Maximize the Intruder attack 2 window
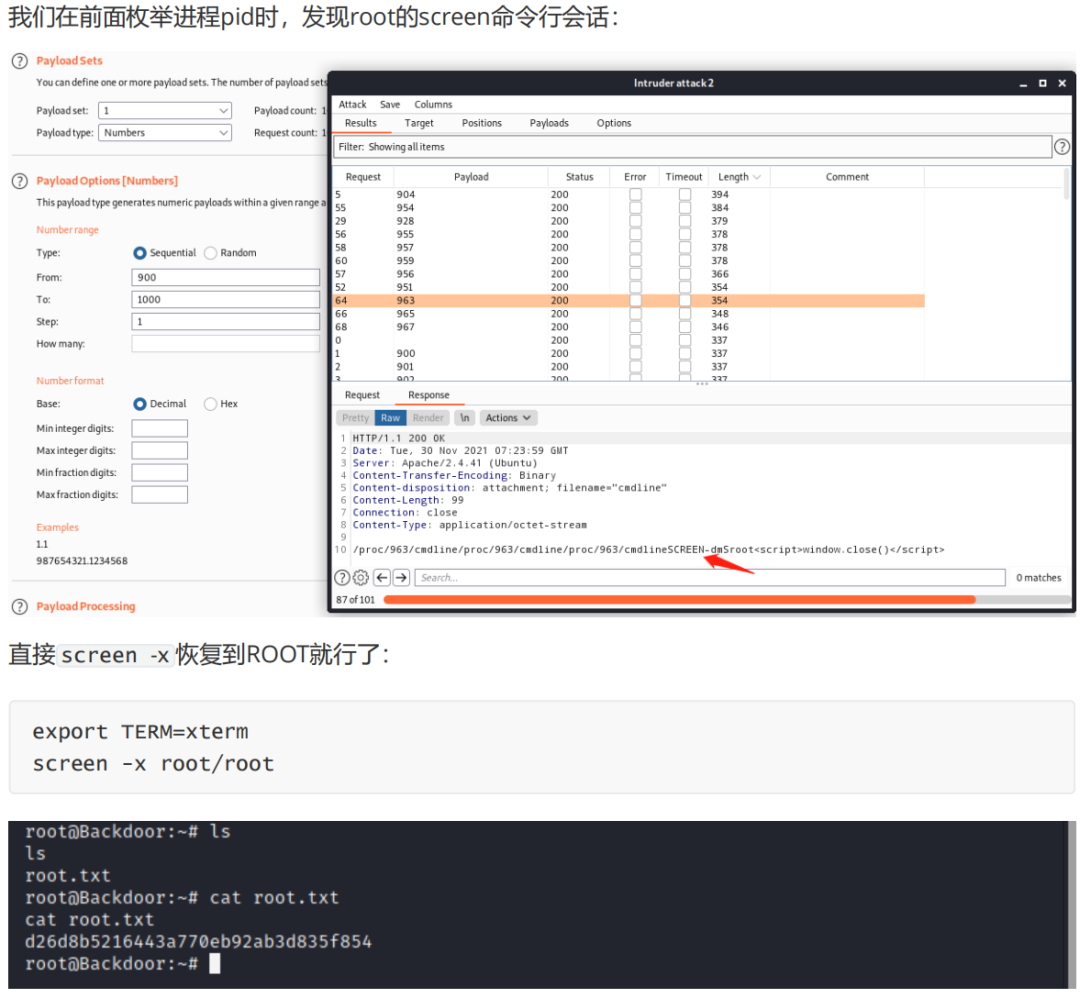The width and height of the screenshot is (1080, 998). [x=1043, y=83]
